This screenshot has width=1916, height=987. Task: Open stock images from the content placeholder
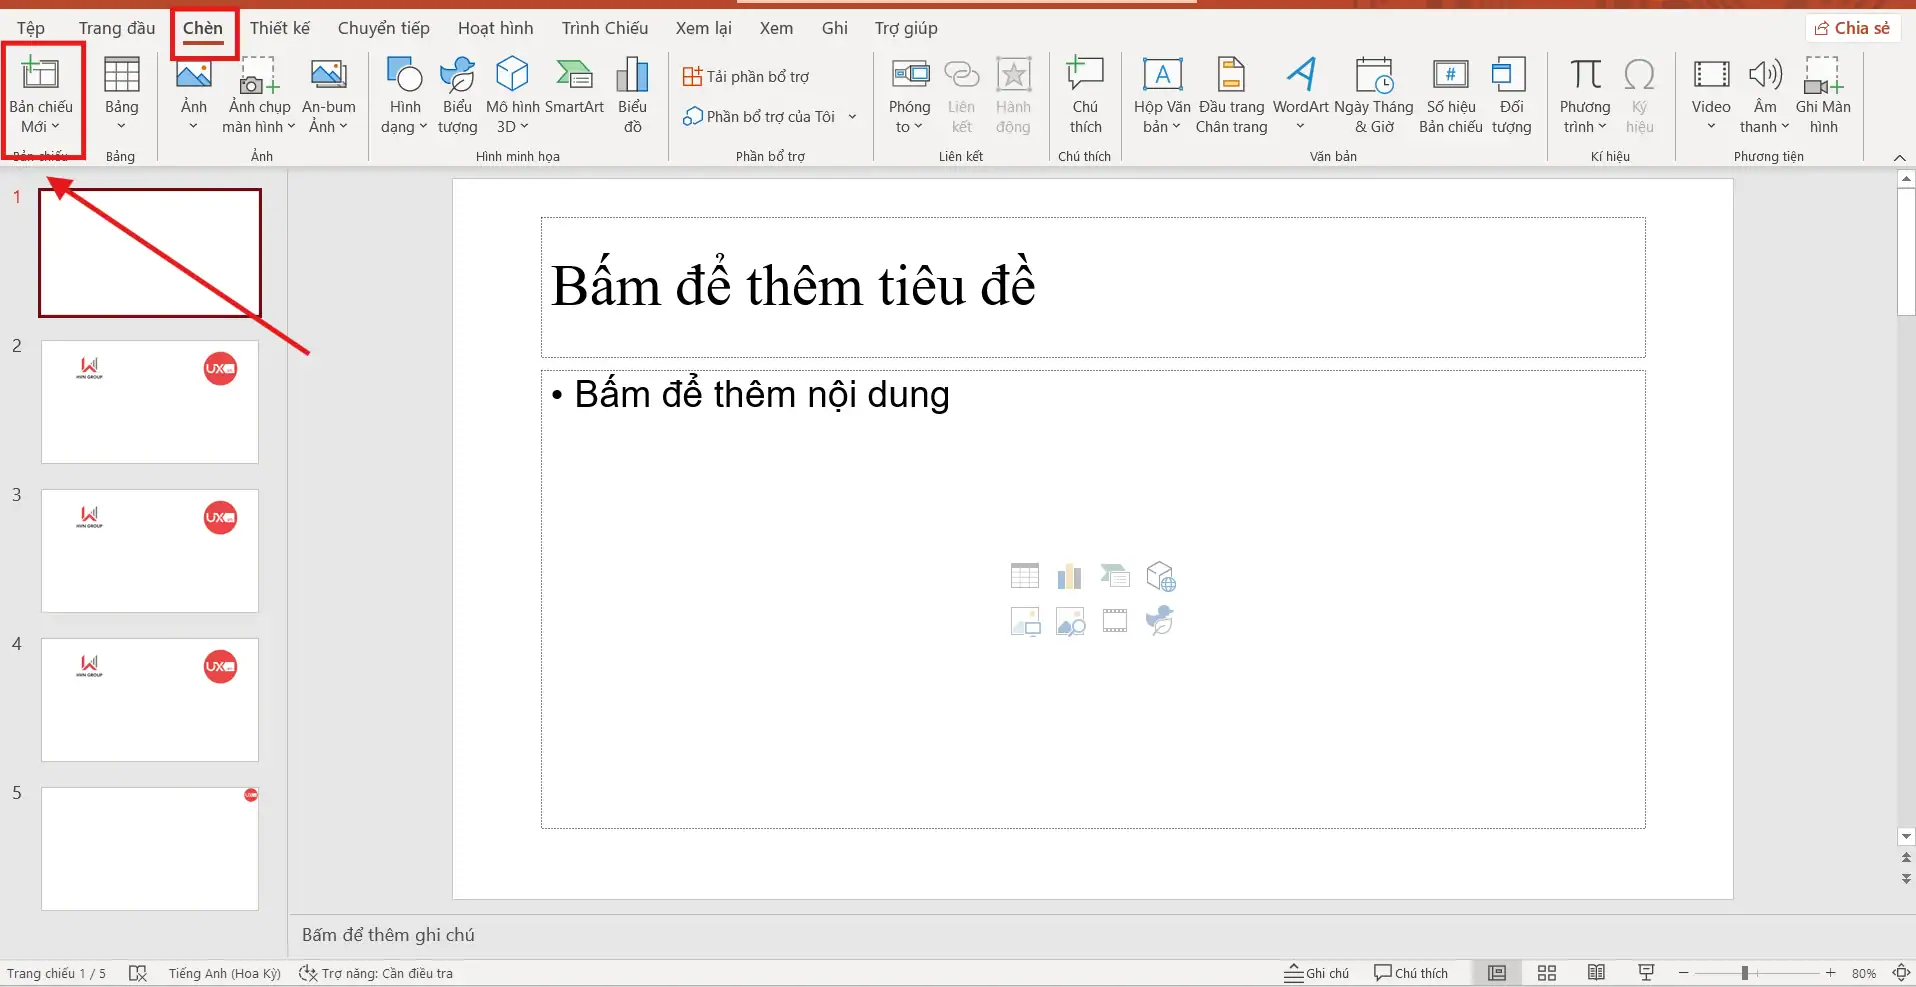(1070, 620)
